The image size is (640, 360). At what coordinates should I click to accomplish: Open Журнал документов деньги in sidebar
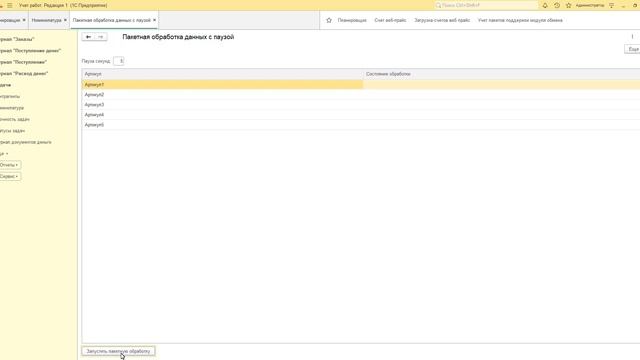click(x=26, y=142)
